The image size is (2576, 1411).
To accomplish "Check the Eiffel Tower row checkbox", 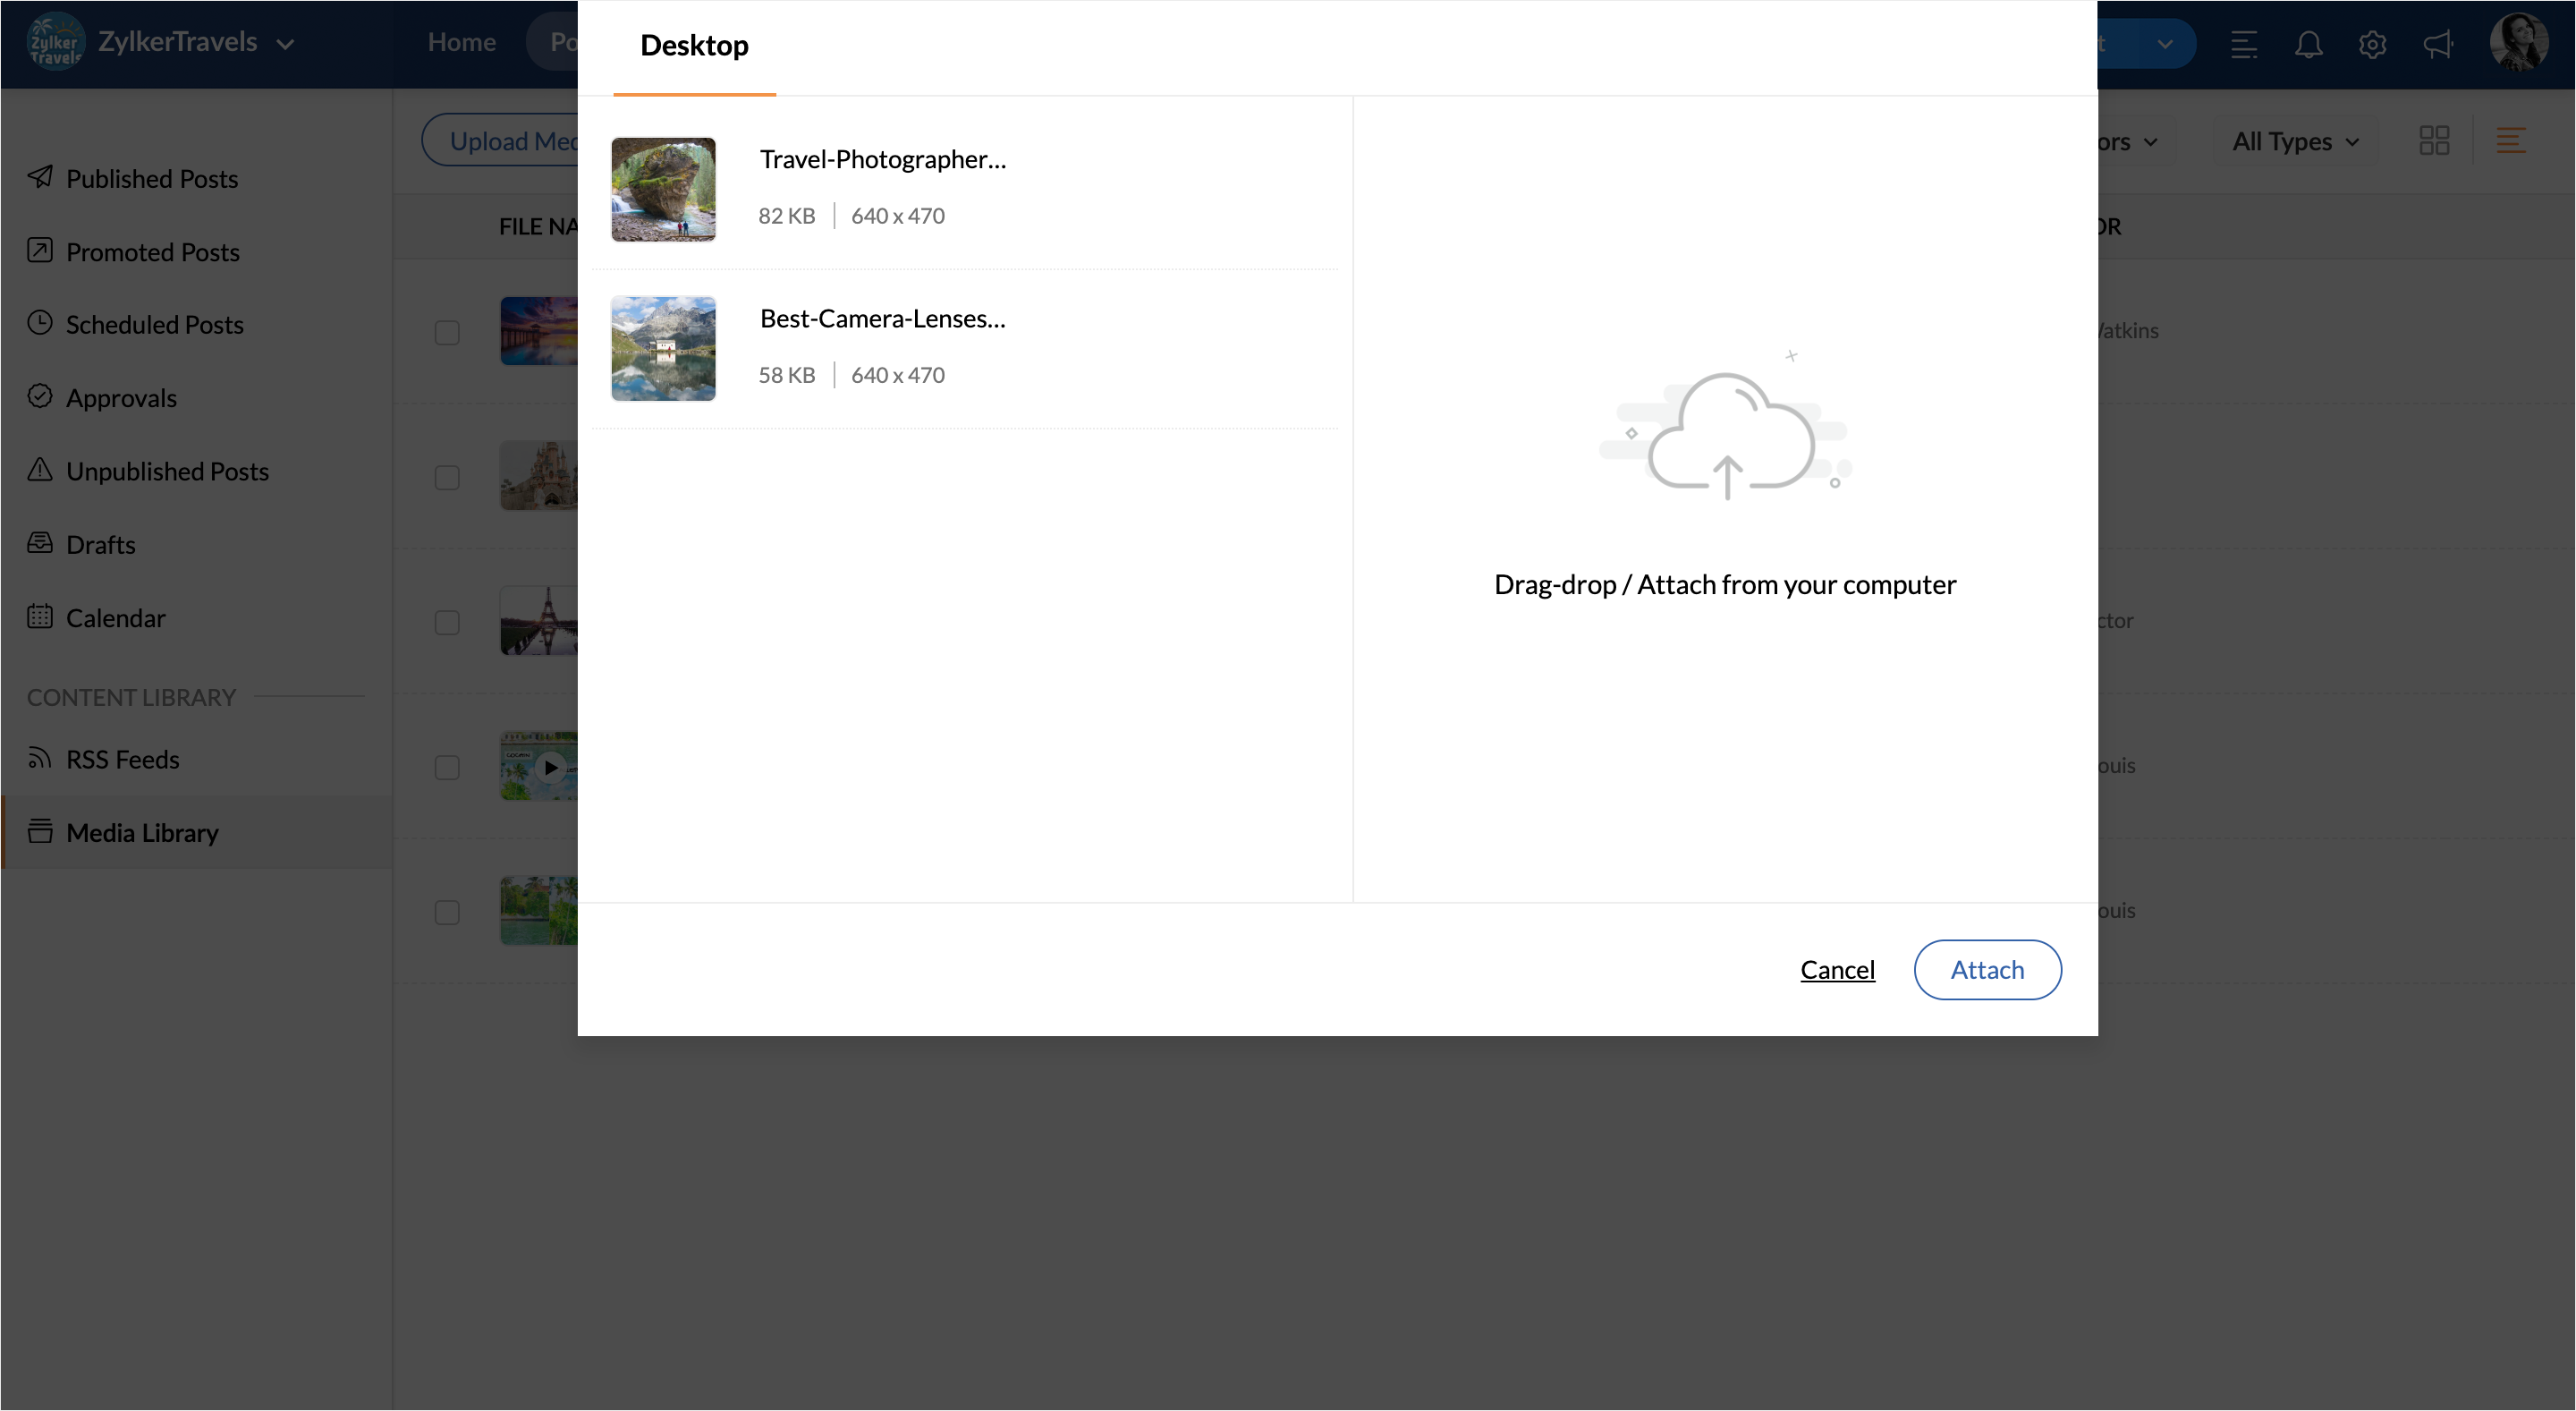I will (447, 622).
